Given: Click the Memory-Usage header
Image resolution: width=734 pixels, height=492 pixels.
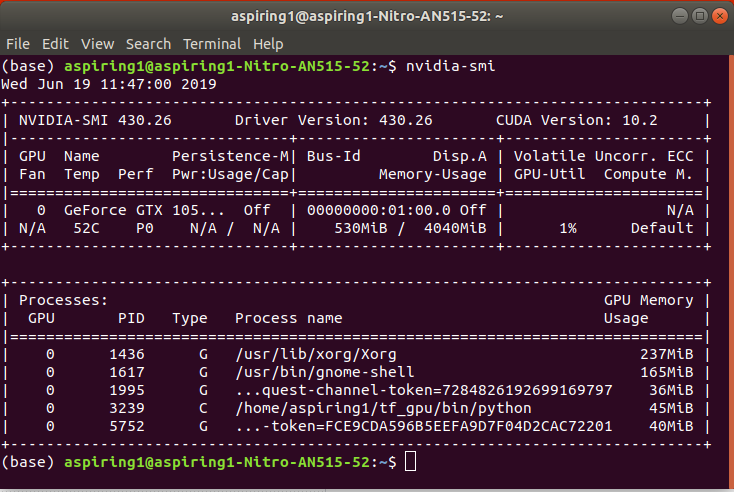Looking at the screenshot, I should tap(433, 175).
